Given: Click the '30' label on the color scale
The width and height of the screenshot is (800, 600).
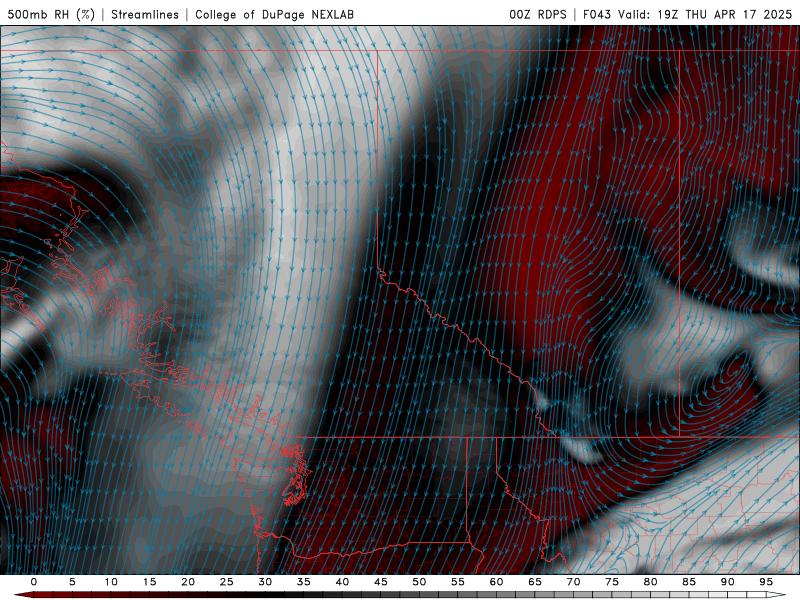Looking at the screenshot, I should 265,582.
